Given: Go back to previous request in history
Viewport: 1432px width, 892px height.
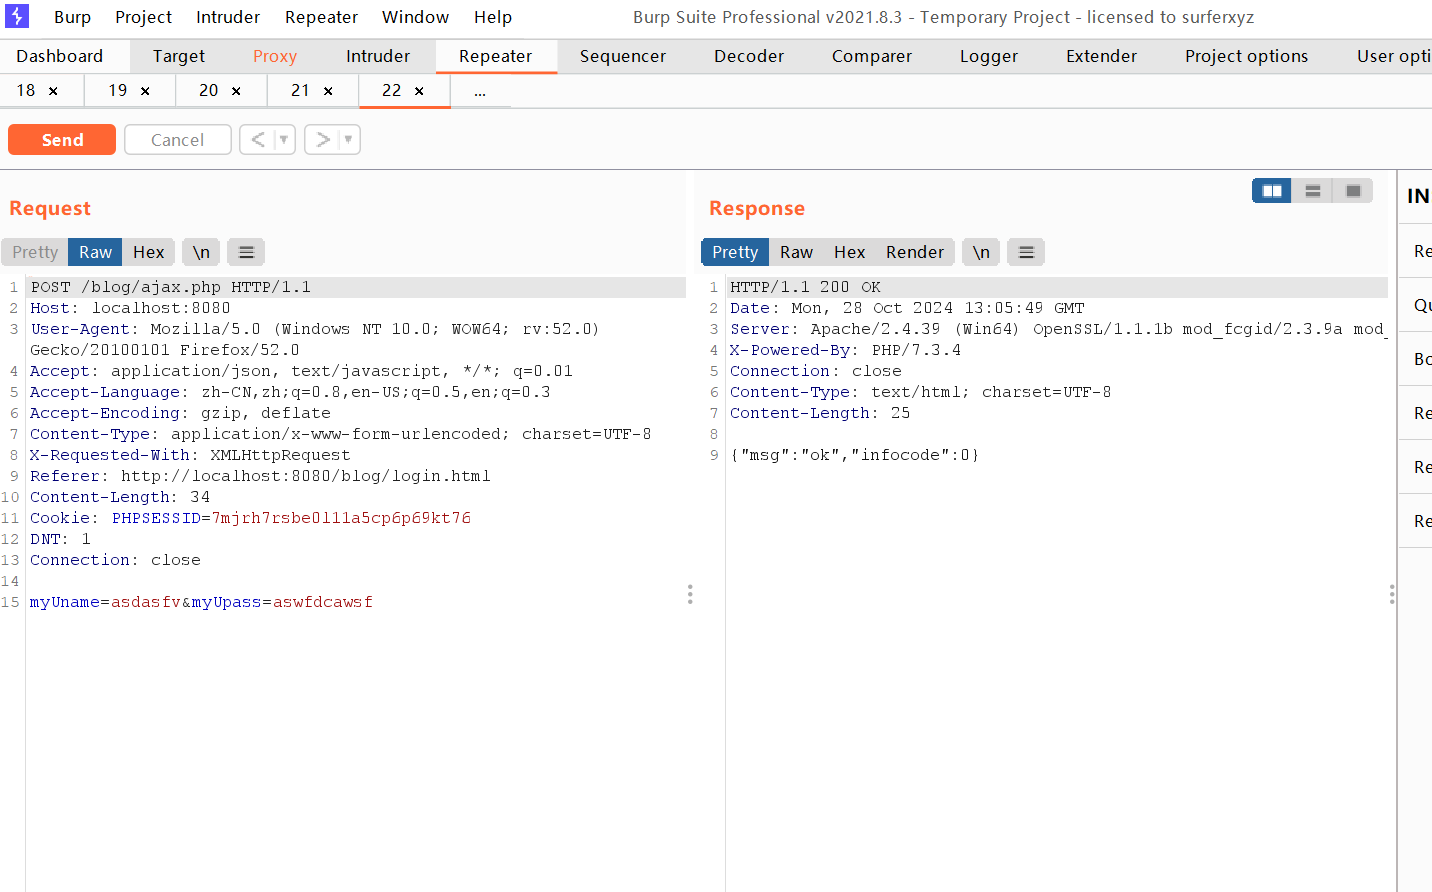Looking at the screenshot, I should (258, 140).
